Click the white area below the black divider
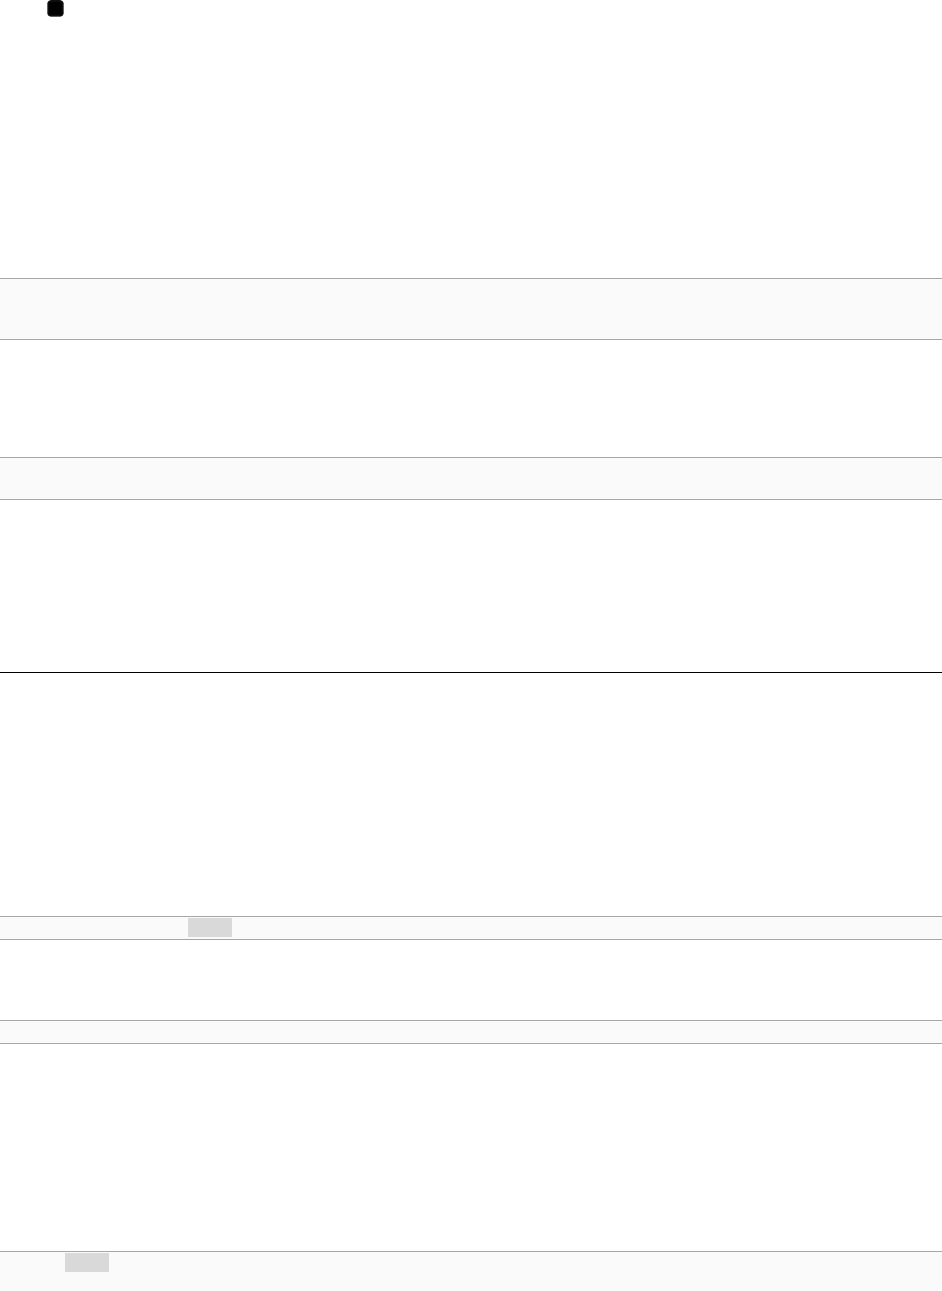 pos(471,795)
